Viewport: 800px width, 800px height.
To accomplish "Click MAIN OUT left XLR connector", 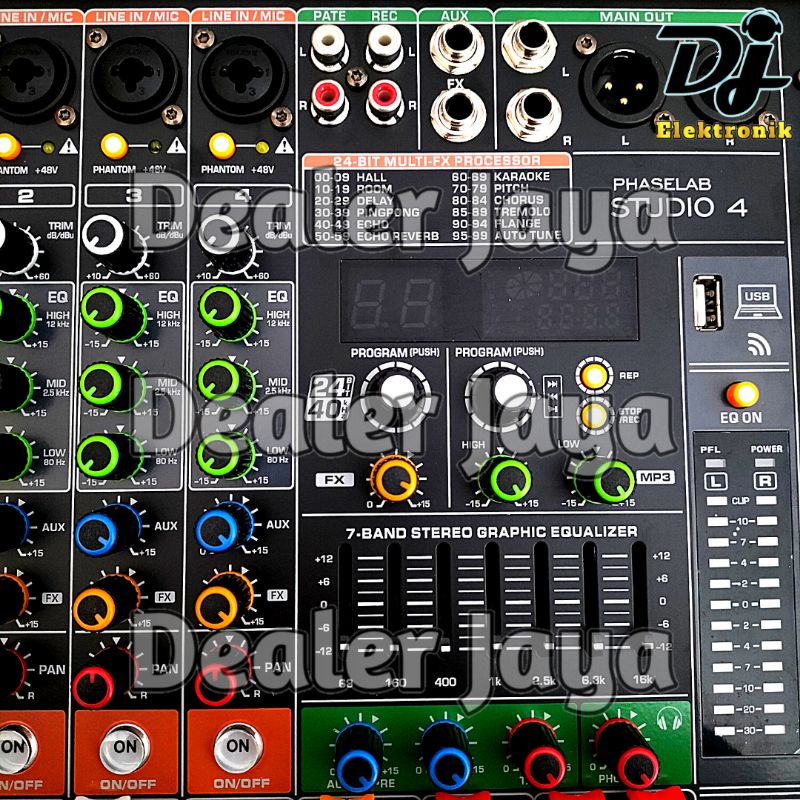I will point(624,84).
